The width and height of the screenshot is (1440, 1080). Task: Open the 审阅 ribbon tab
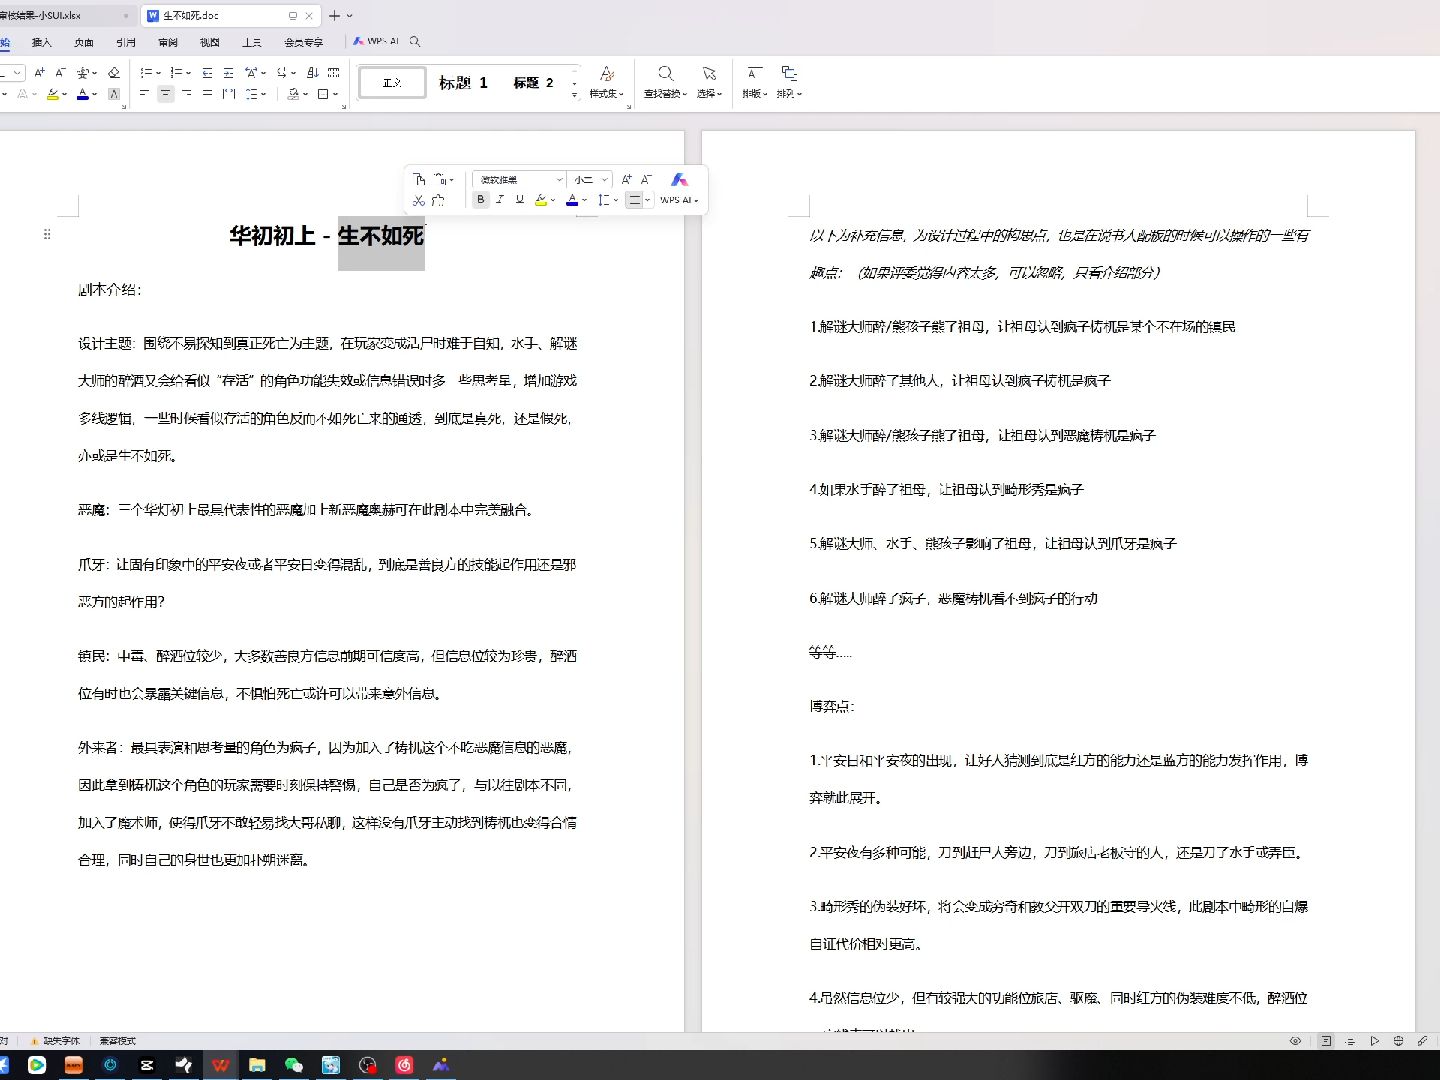[168, 42]
